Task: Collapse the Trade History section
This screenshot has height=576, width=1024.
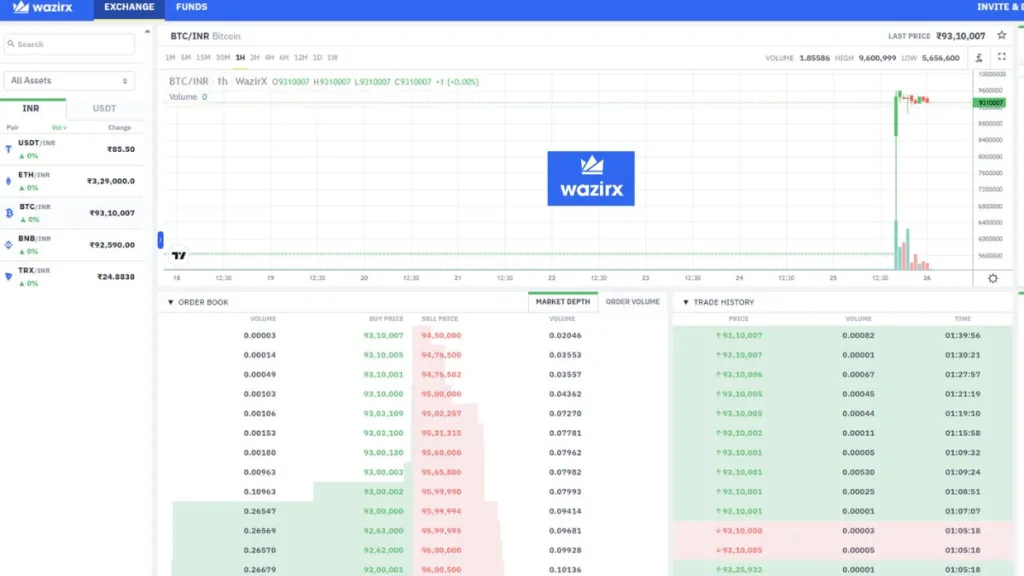Action: tap(686, 302)
